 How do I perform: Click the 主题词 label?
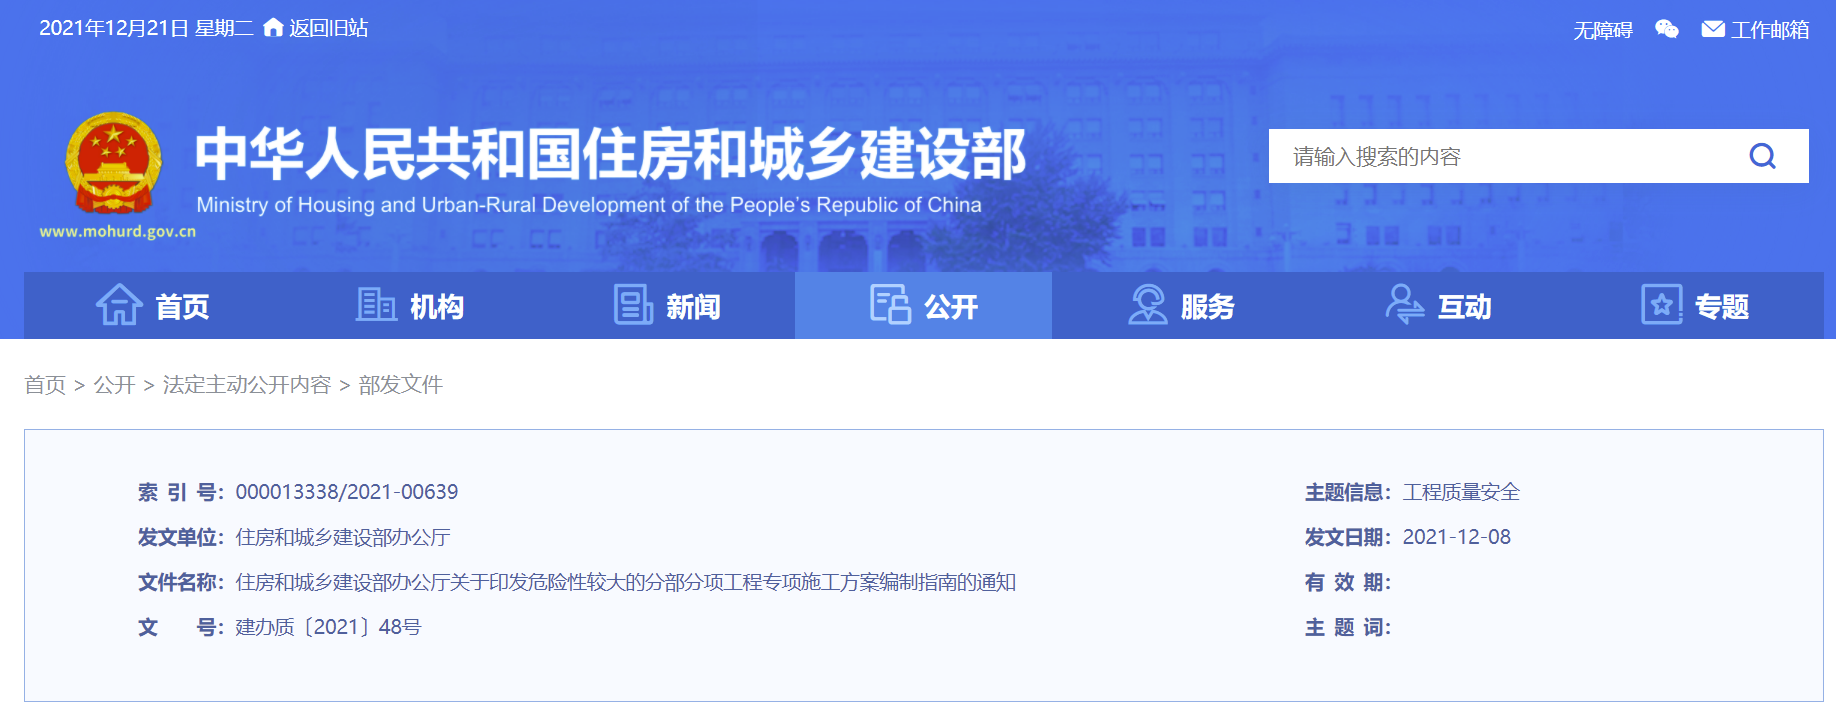point(1348,627)
